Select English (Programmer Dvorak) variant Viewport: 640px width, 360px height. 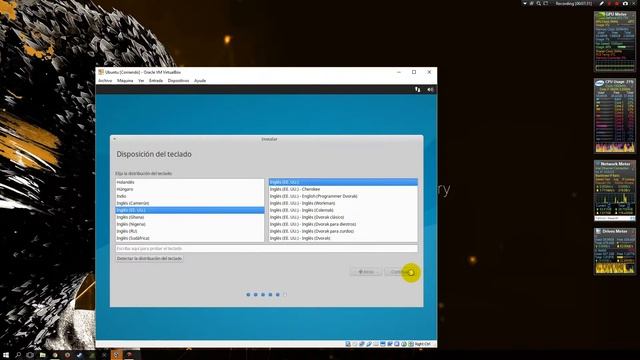pyautogui.click(x=343, y=196)
